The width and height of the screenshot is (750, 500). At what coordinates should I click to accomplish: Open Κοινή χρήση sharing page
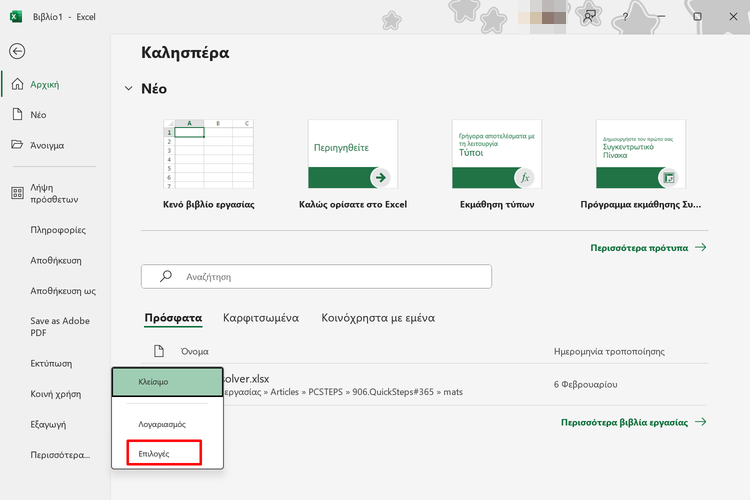[55, 394]
